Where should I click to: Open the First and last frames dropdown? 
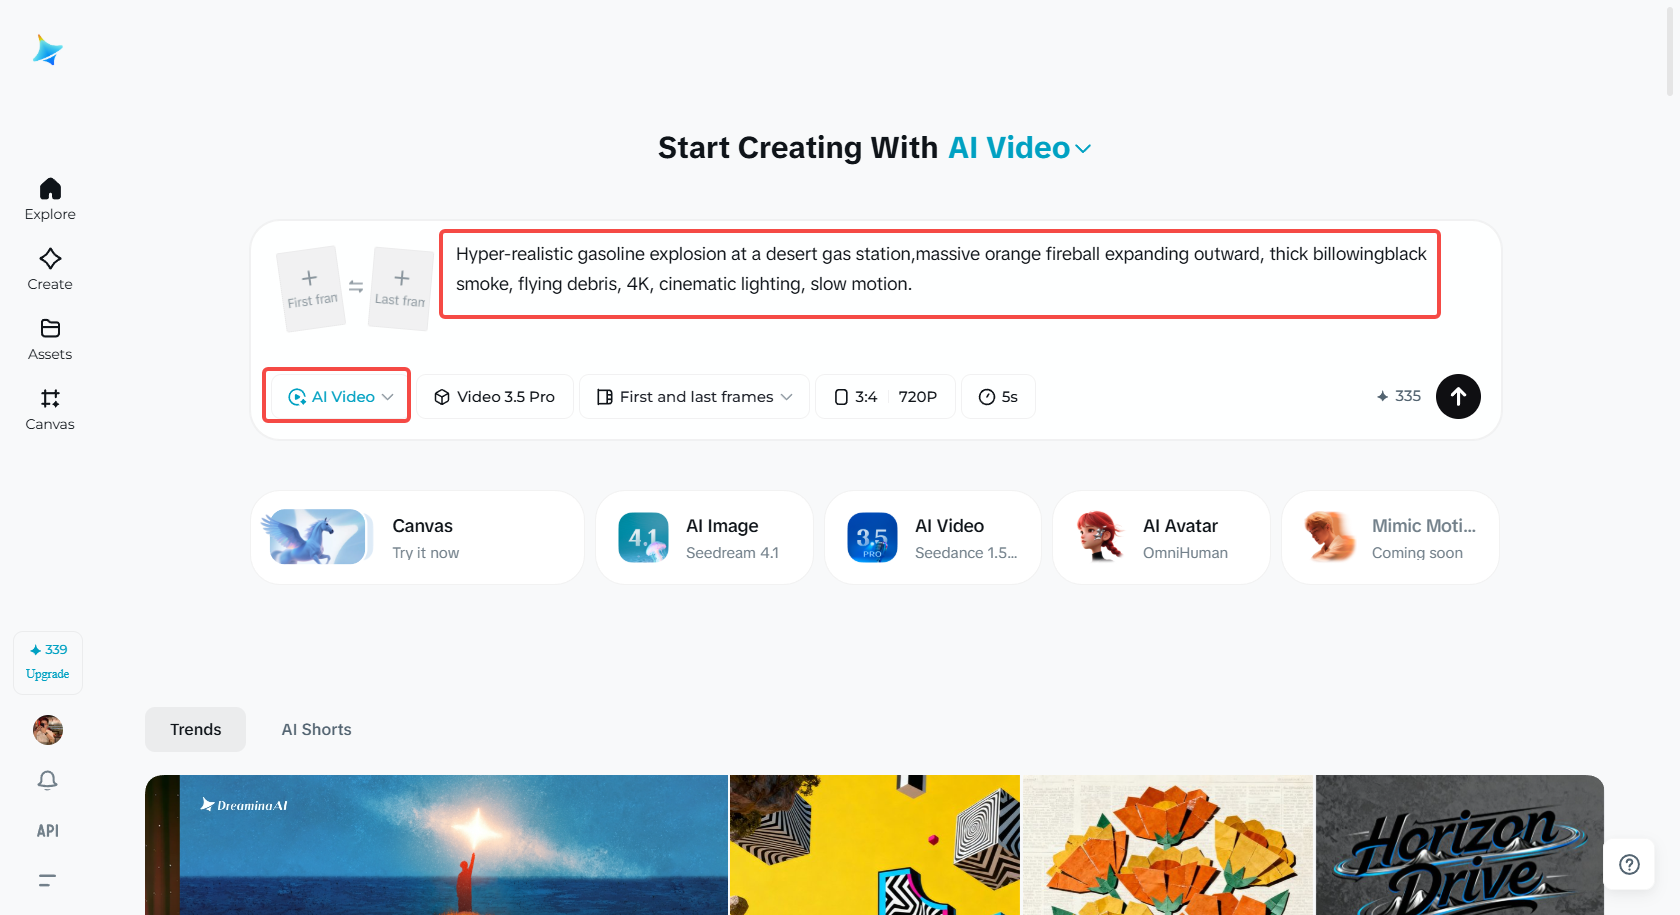[x=694, y=396]
